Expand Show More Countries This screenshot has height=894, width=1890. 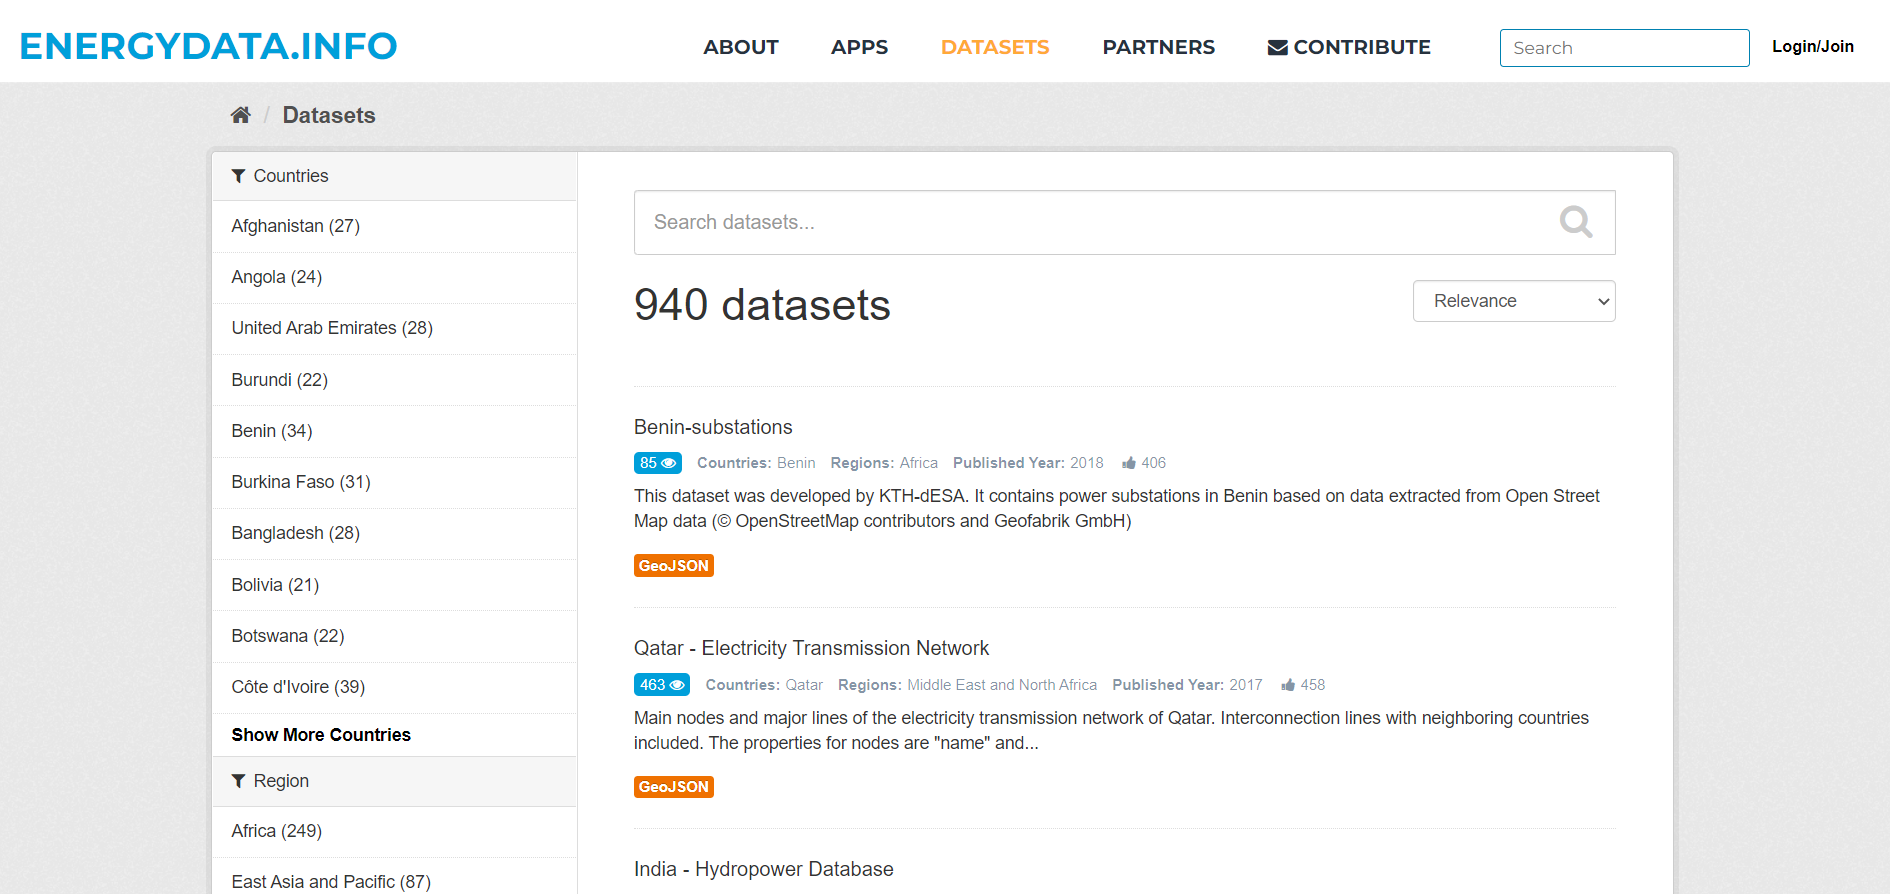click(321, 735)
